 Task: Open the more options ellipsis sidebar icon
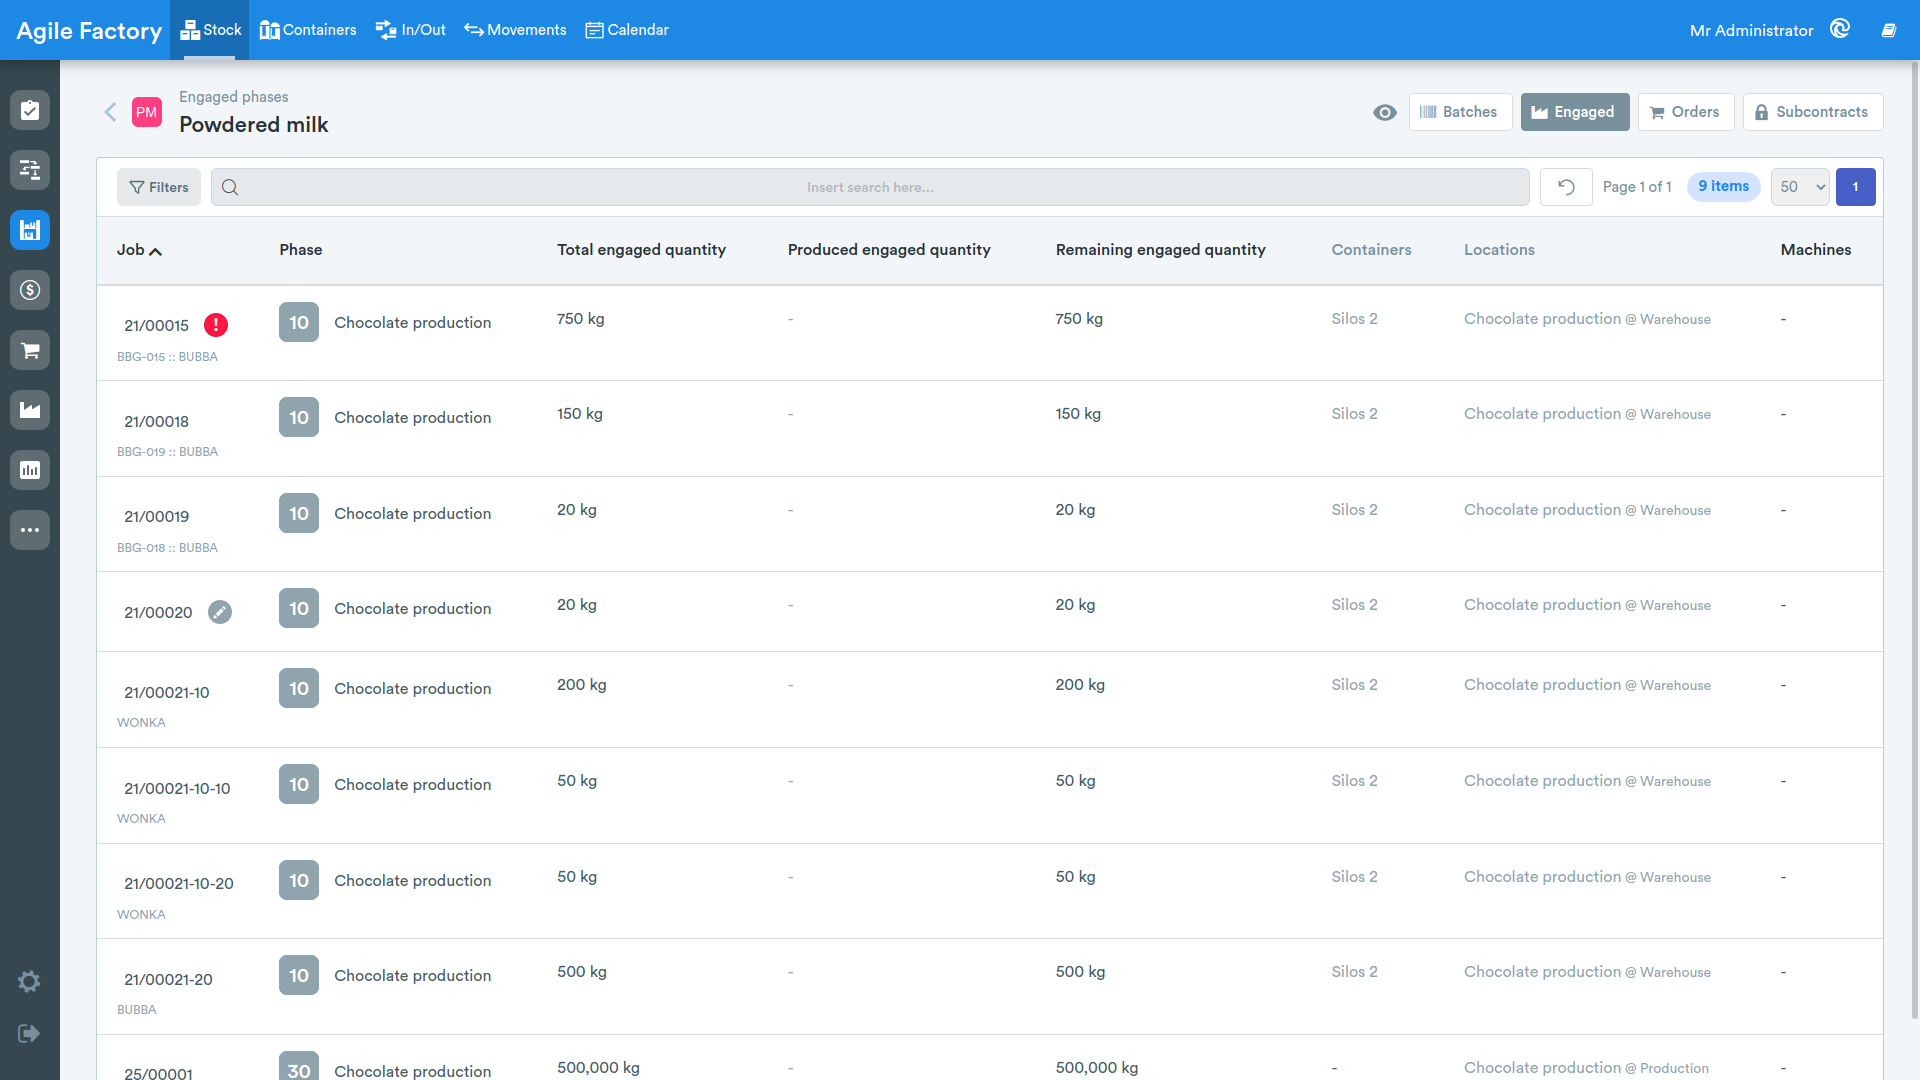coord(30,530)
